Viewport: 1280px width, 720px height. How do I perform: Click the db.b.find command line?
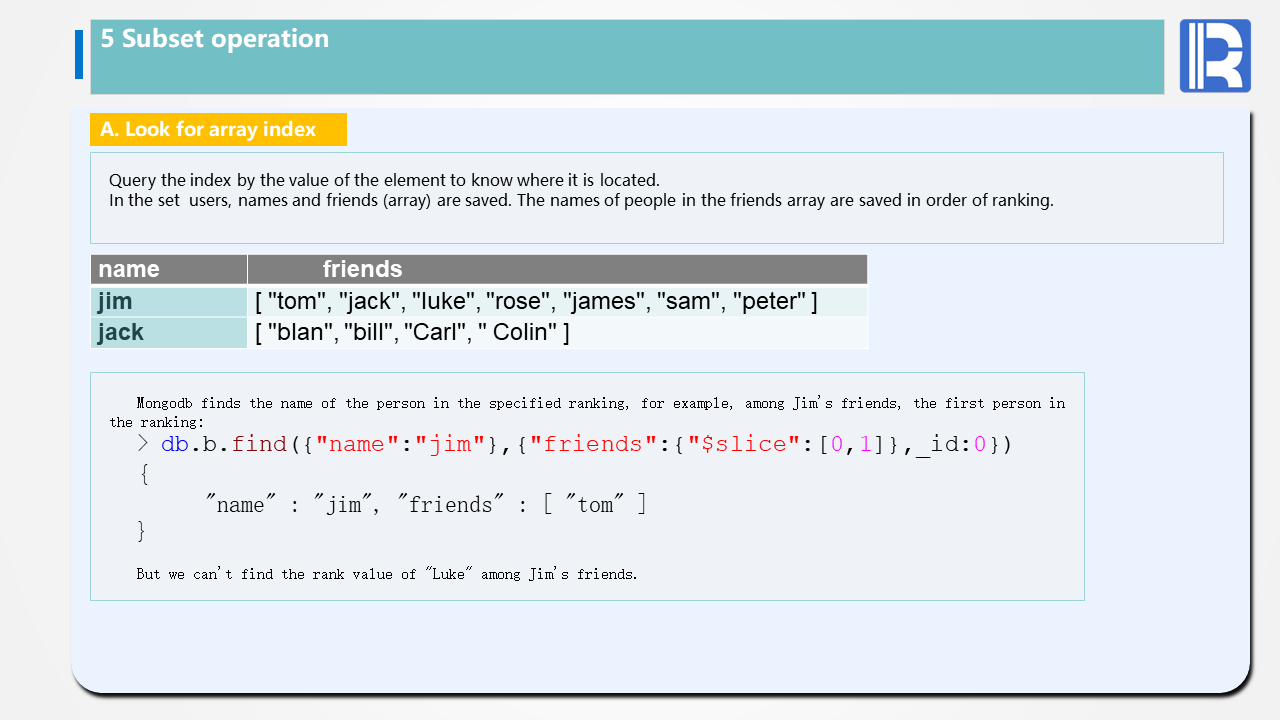pos(586,444)
